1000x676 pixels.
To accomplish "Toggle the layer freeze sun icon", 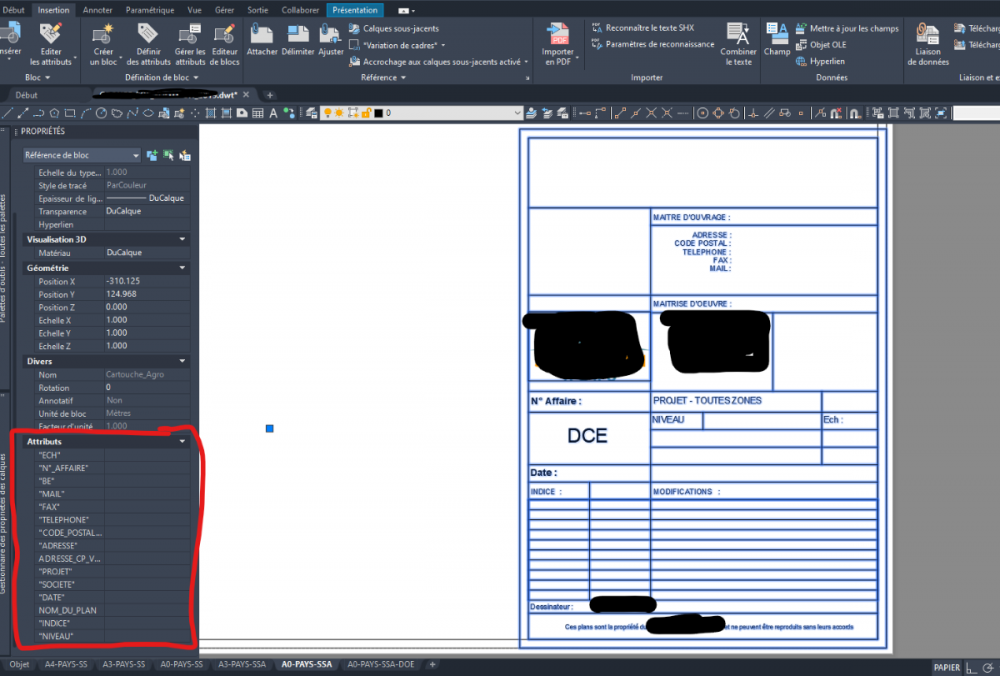I will click(x=339, y=114).
